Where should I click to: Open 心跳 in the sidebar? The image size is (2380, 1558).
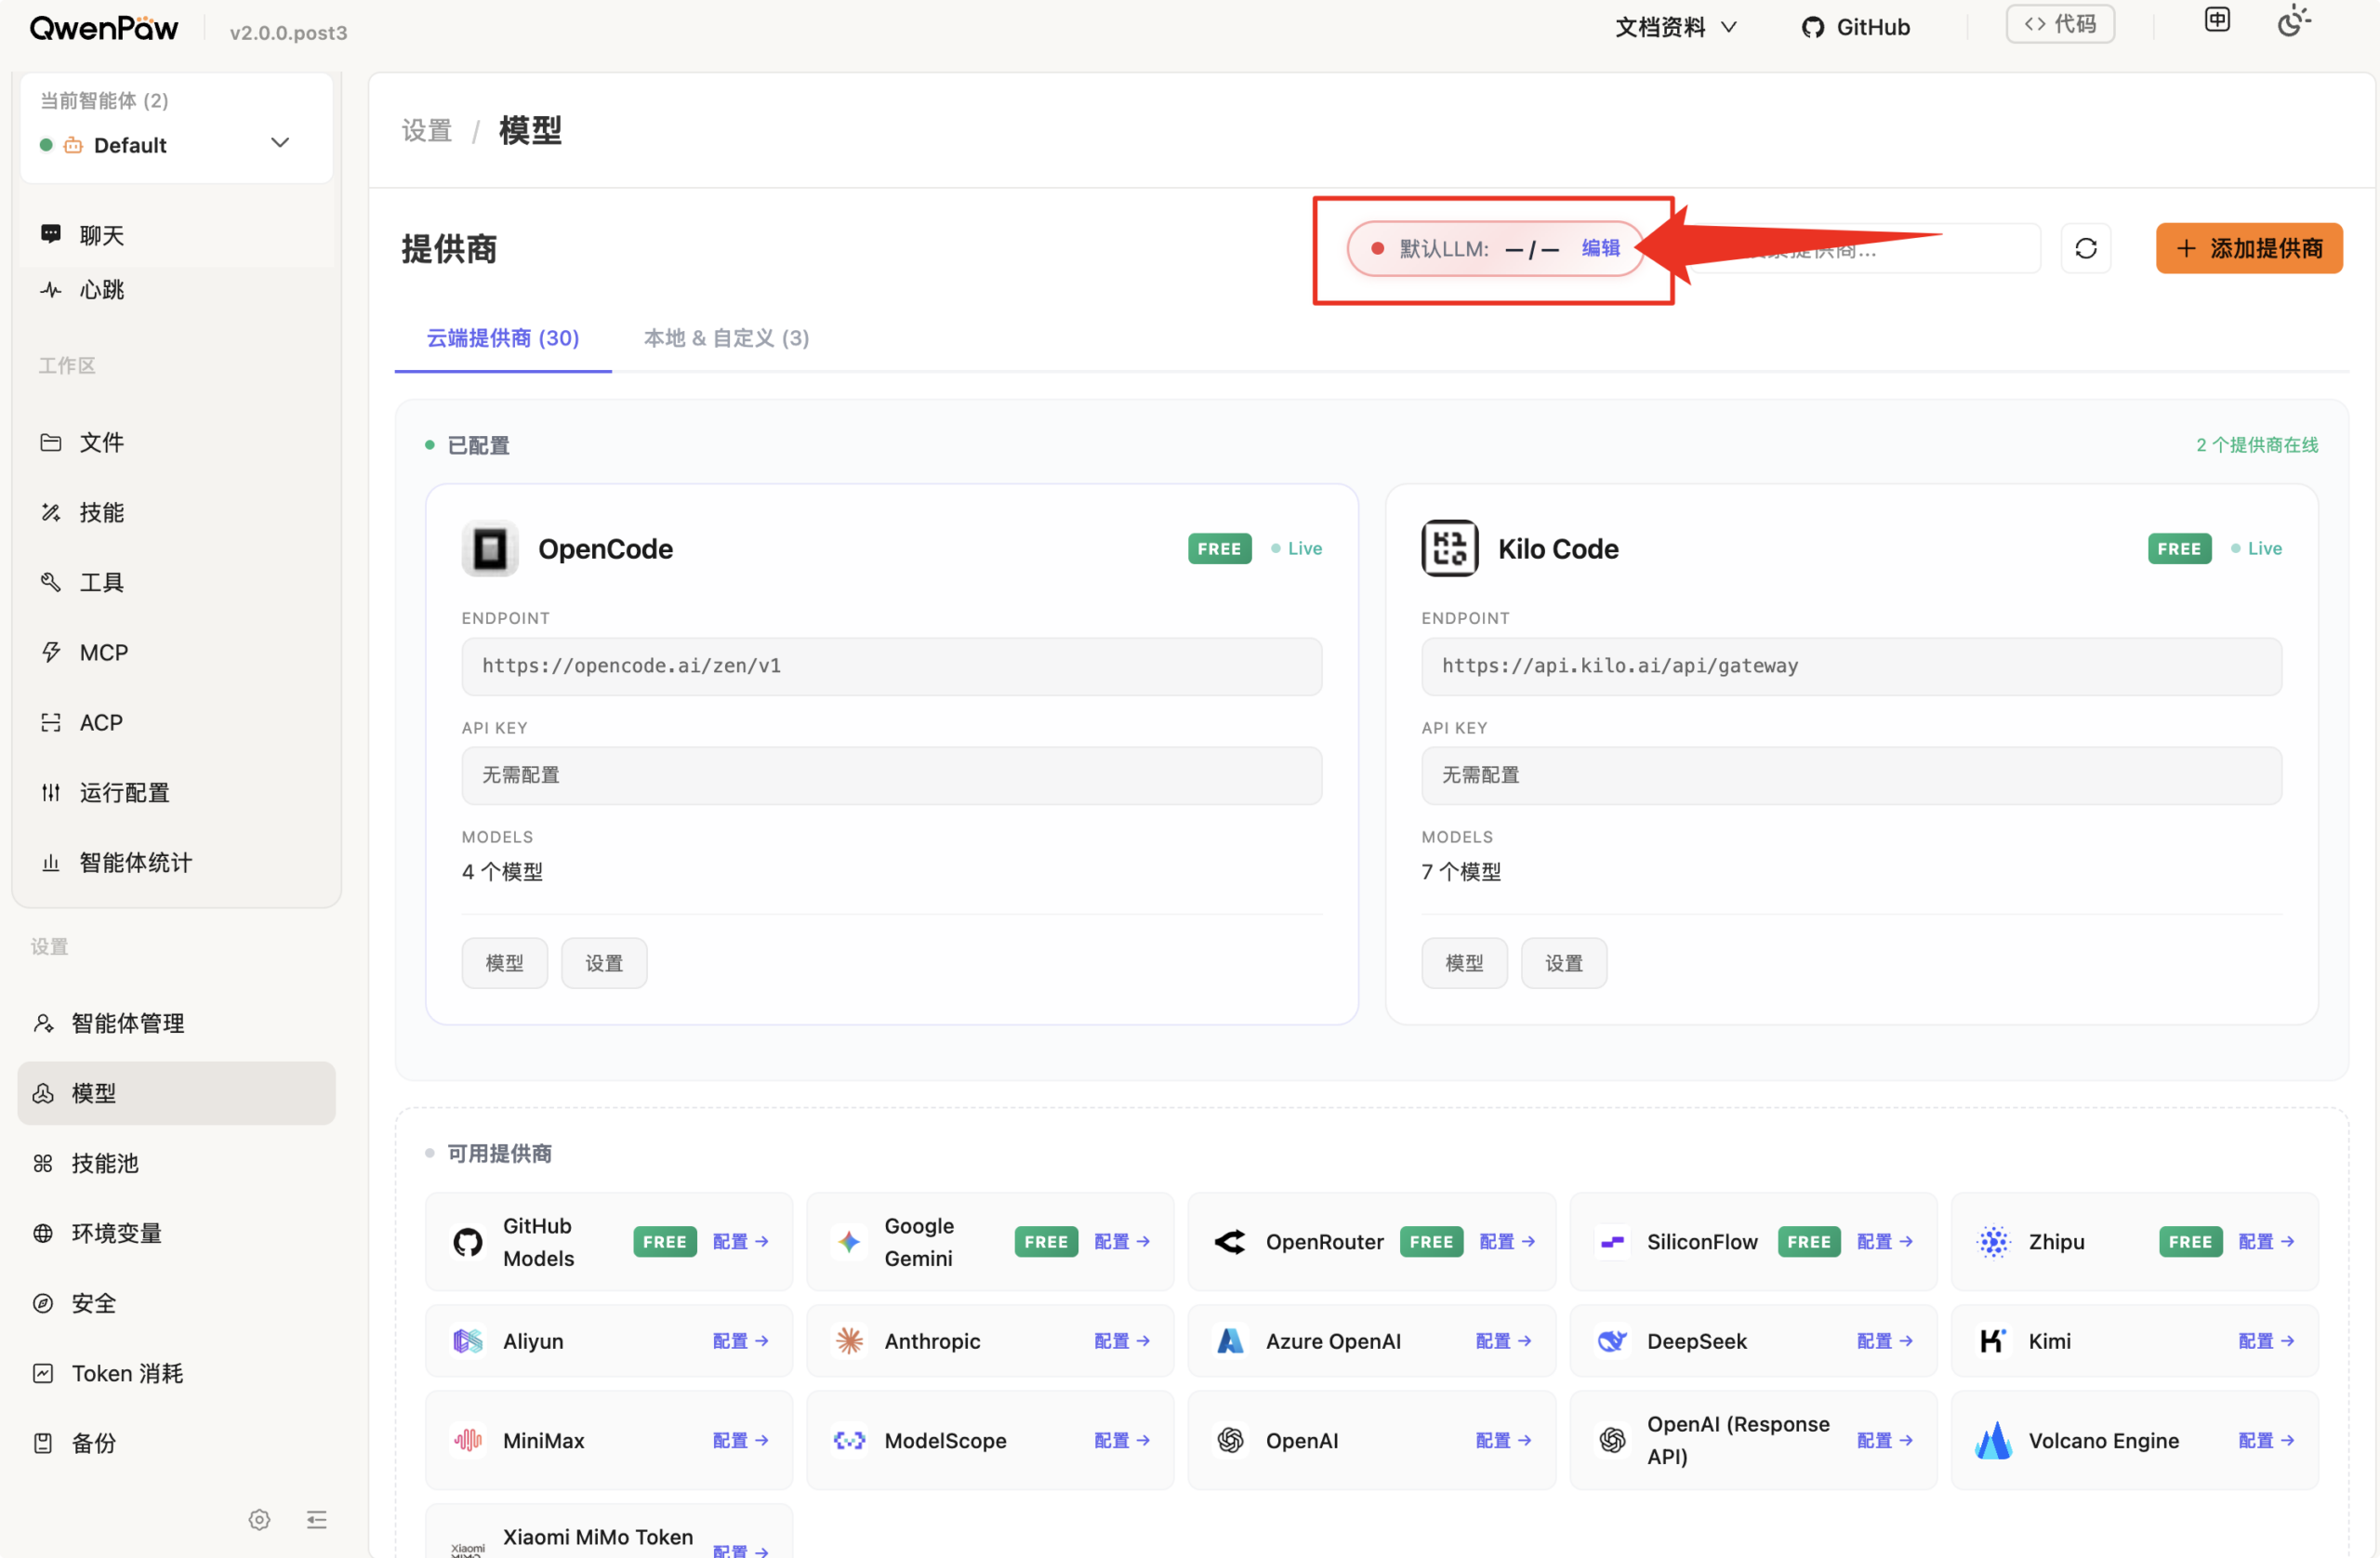(x=176, y=290)
